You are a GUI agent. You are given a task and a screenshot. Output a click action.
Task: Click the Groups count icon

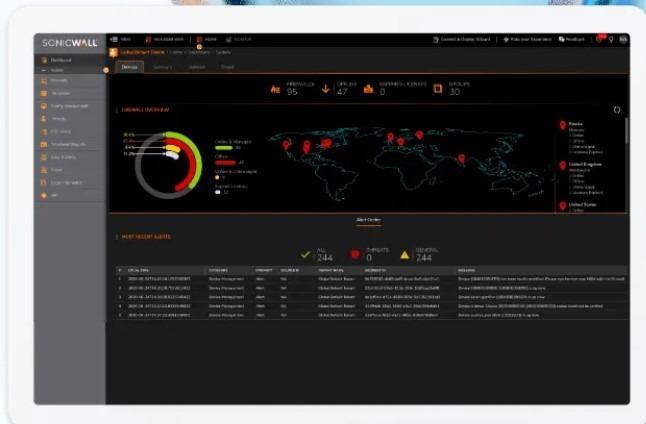pyautogui.click(x=438, y=88)
